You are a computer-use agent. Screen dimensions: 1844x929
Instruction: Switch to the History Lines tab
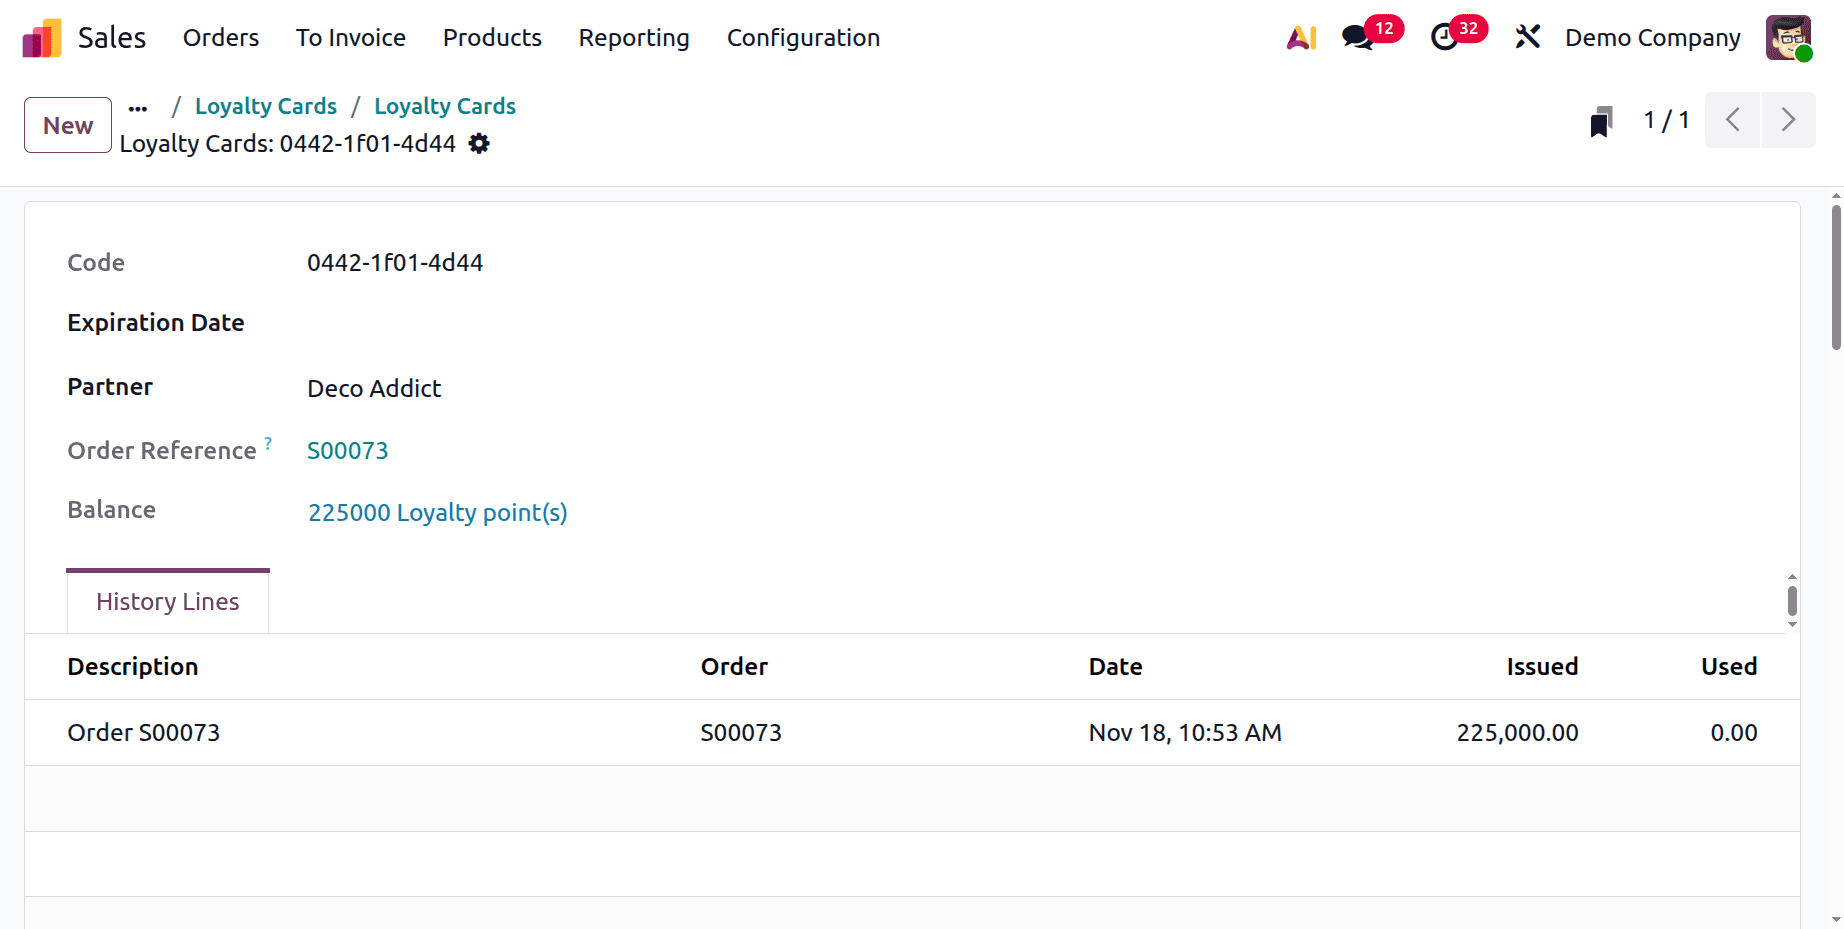click(x=167, y=601)
